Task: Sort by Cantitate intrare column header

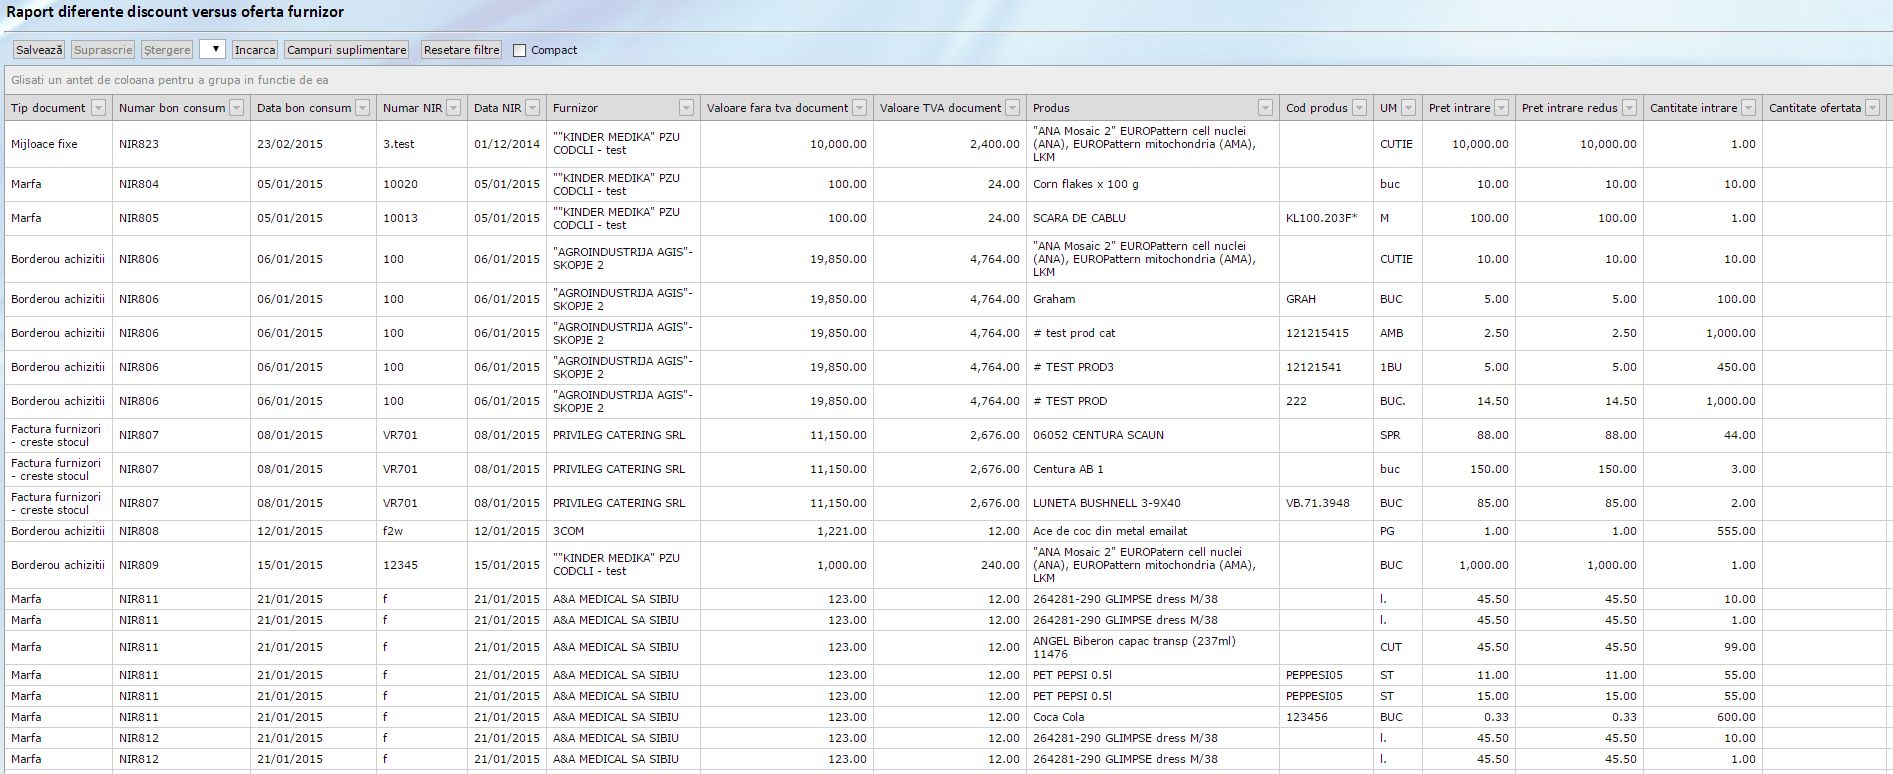Action: click(x=1692, y=108)
